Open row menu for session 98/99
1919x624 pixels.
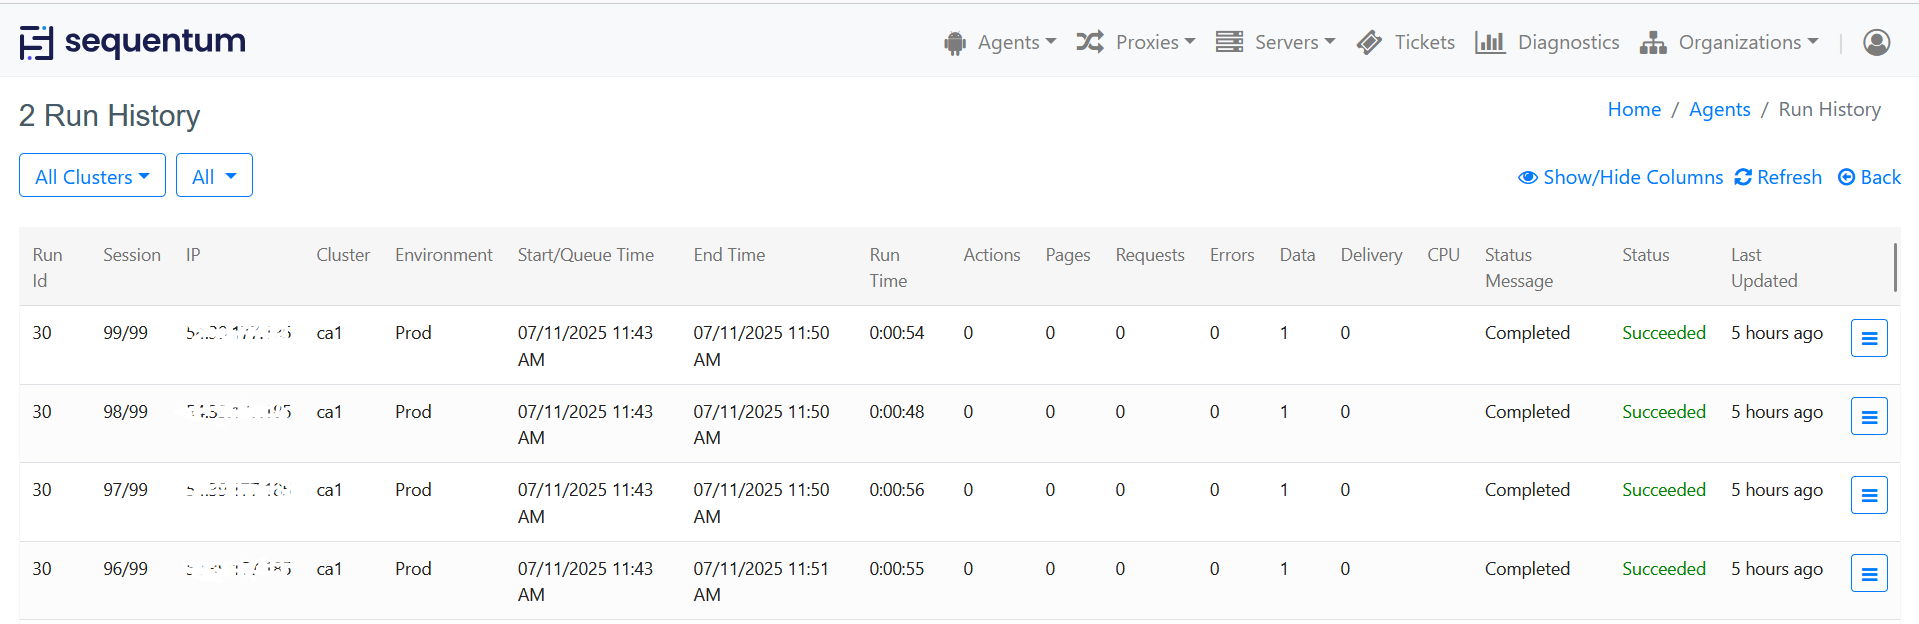tap(1868, 416)
